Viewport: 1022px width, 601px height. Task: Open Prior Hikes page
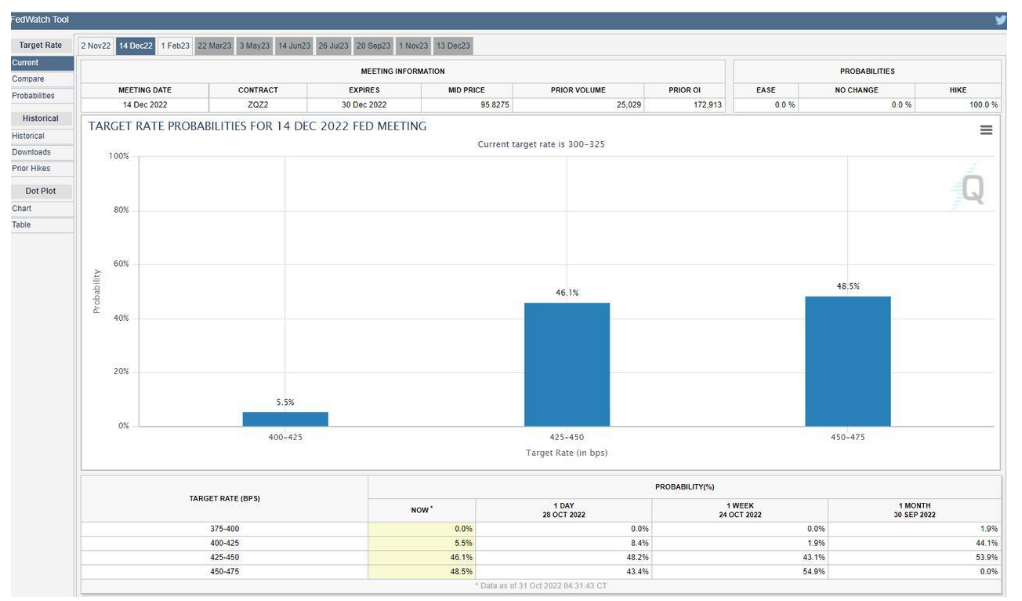coord(42,168)
